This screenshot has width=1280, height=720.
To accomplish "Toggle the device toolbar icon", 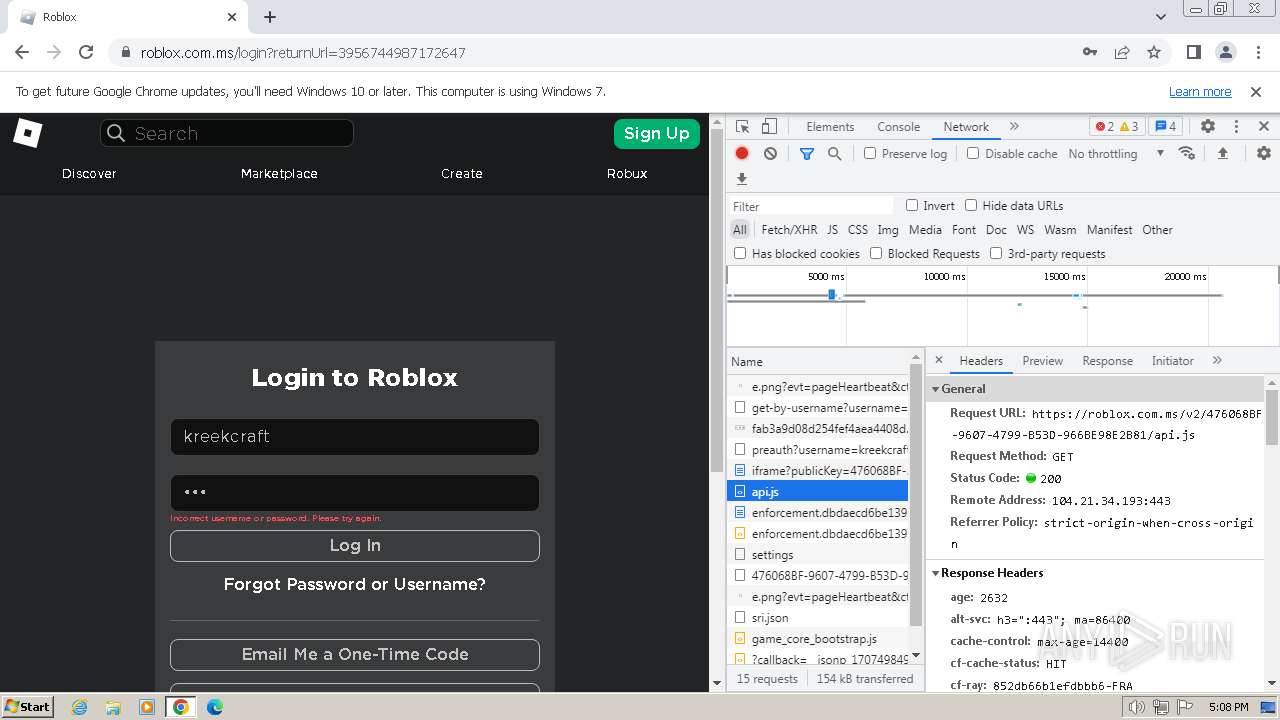I will [769, 127].
